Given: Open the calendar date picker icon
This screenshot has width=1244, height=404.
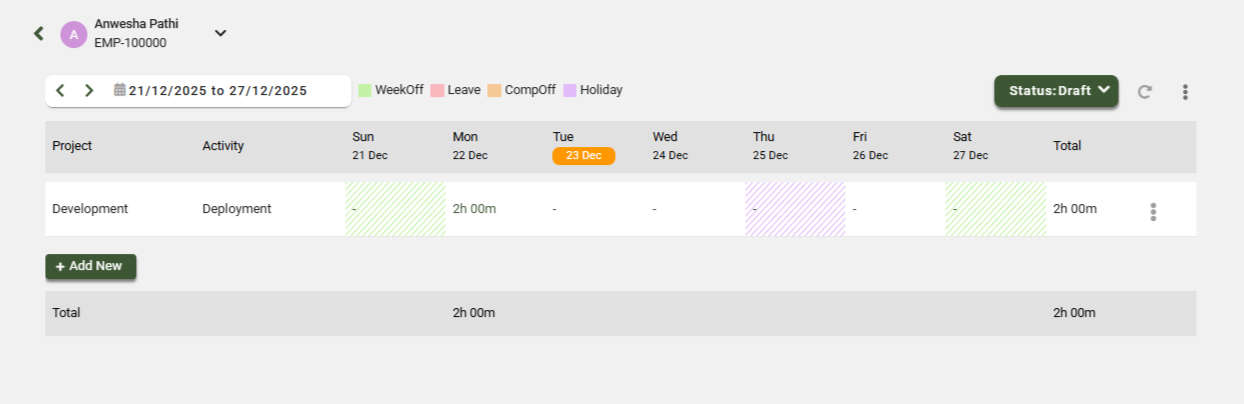Looking at the screenshot, I should (x=119, y=90).
